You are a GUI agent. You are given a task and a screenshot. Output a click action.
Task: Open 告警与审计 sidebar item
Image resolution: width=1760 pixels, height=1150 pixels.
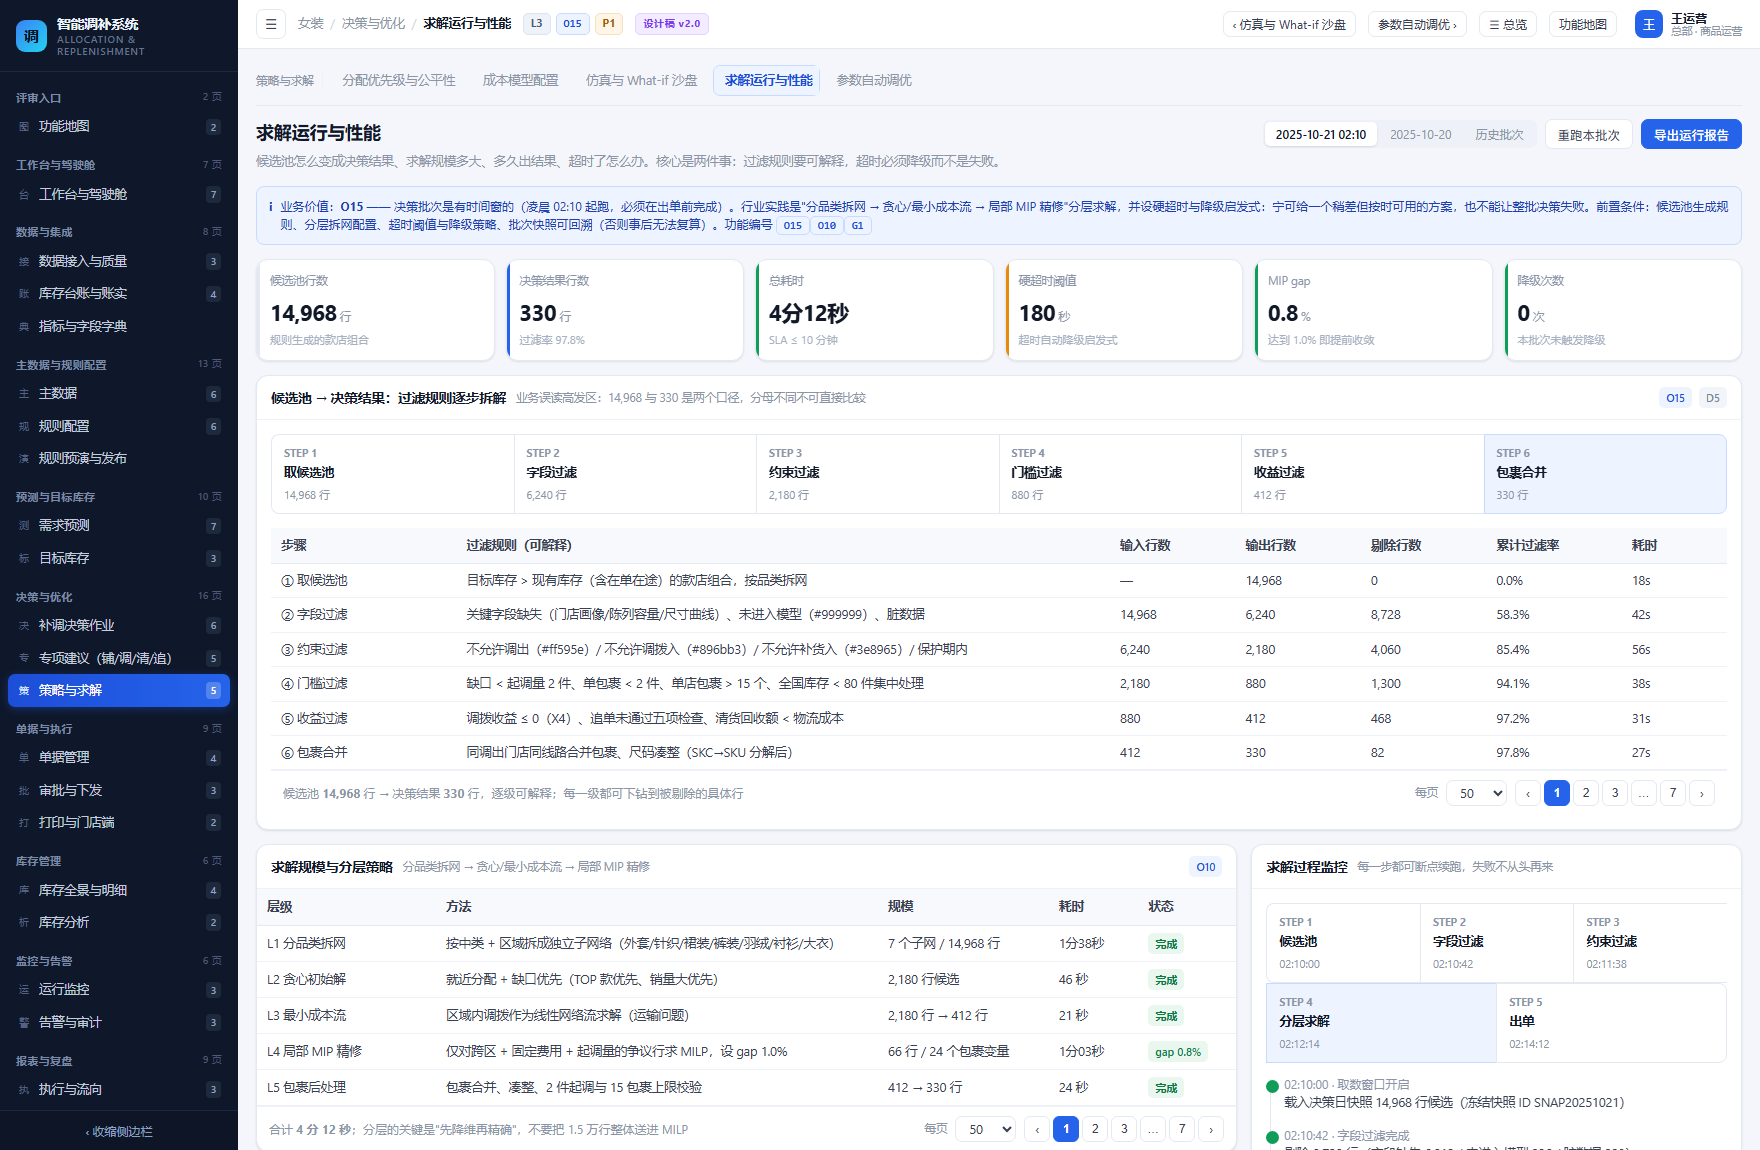click(119, 1022)
